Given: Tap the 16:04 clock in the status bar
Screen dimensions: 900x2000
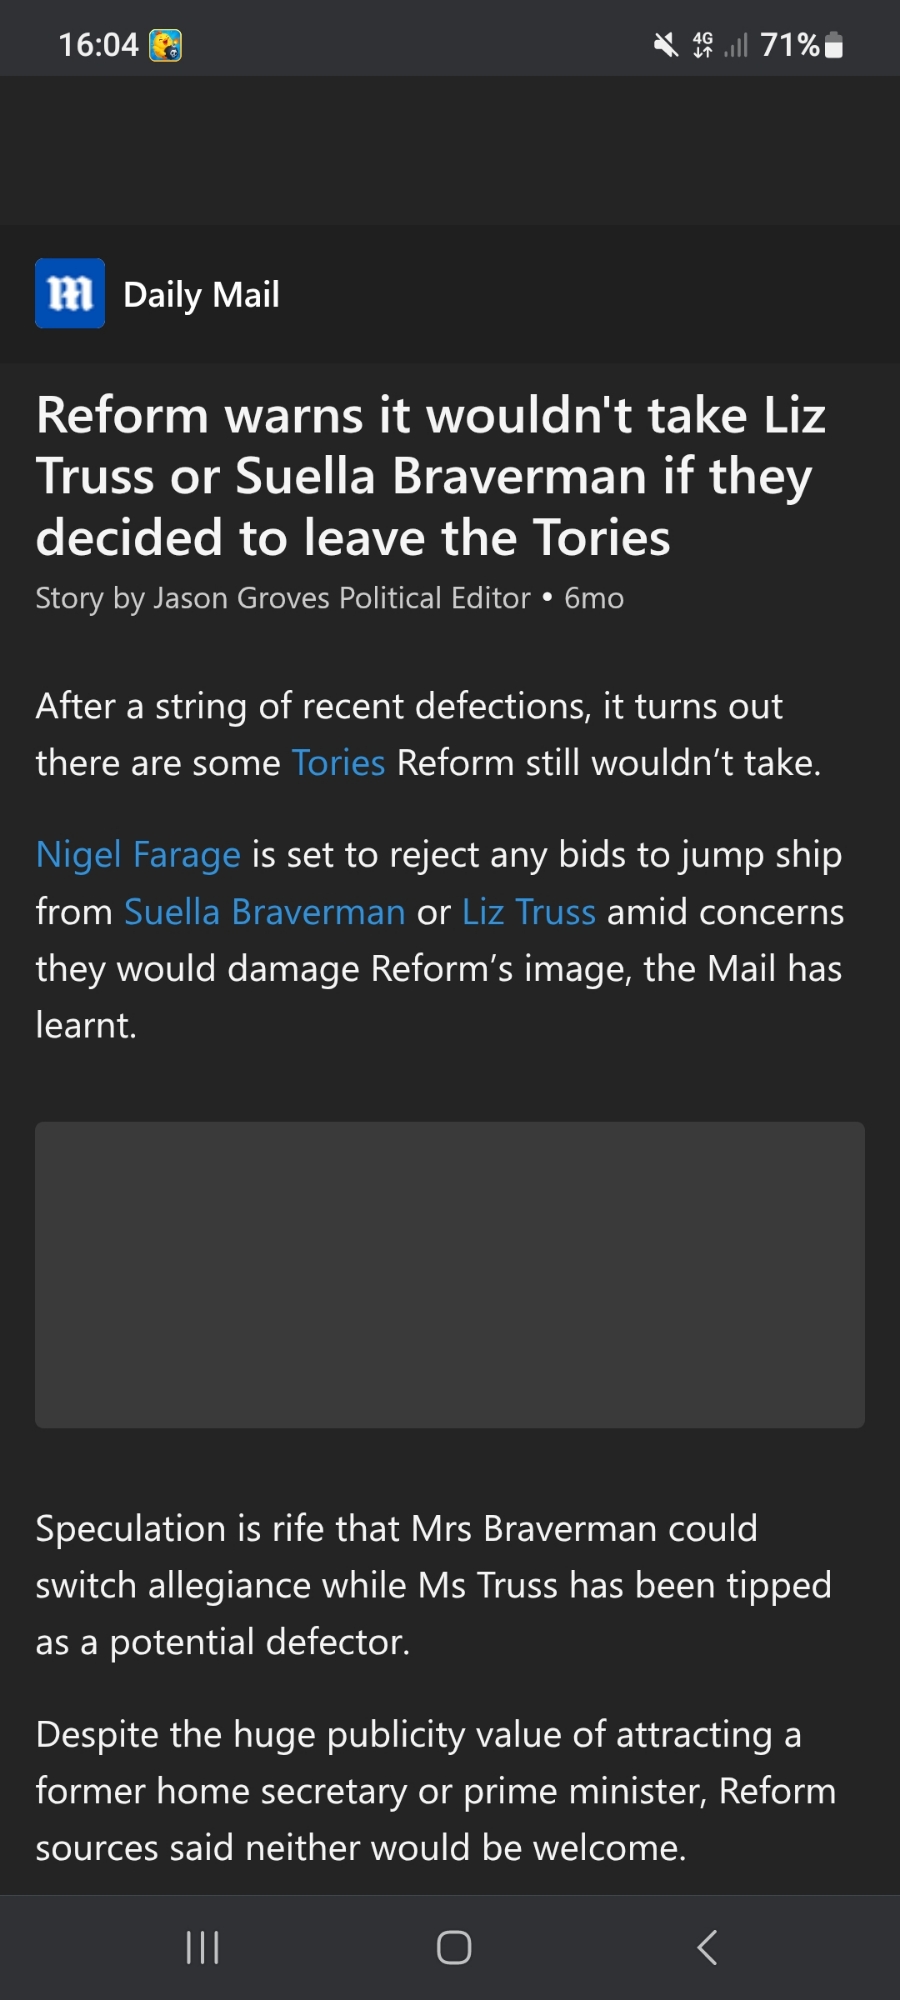Looking at the screenshot, I should point(98,45).
